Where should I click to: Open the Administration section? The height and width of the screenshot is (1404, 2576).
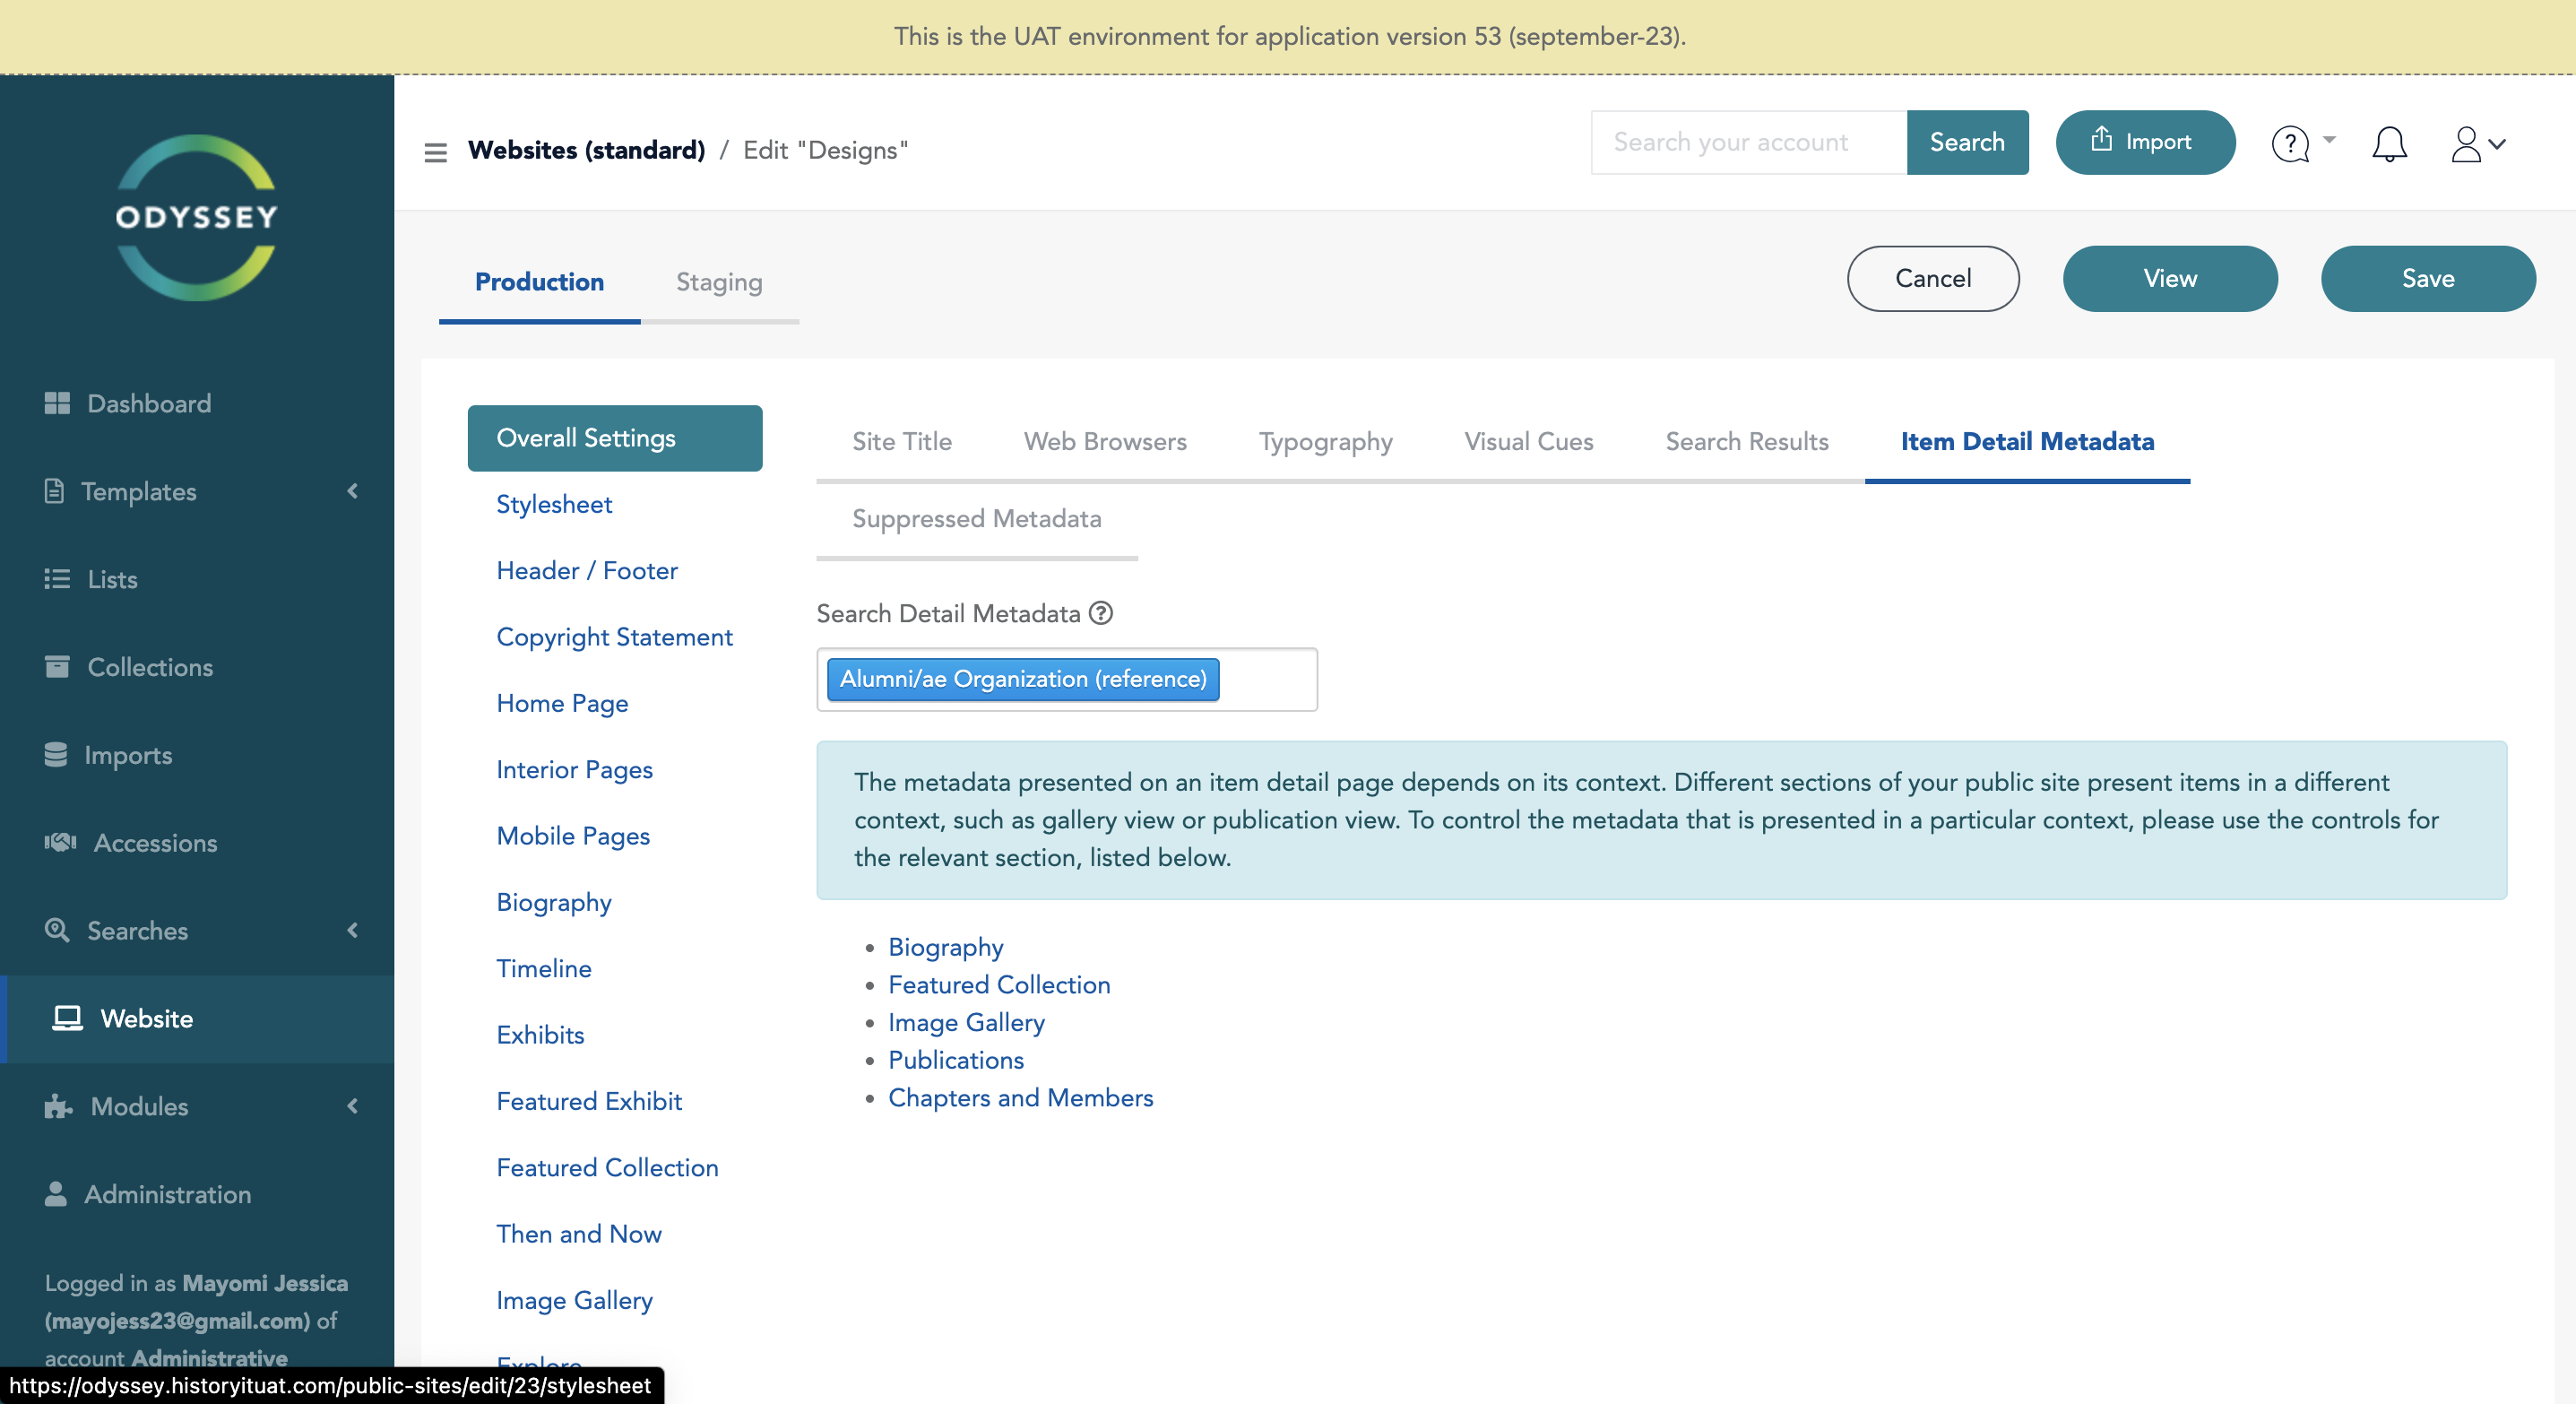167,1194
